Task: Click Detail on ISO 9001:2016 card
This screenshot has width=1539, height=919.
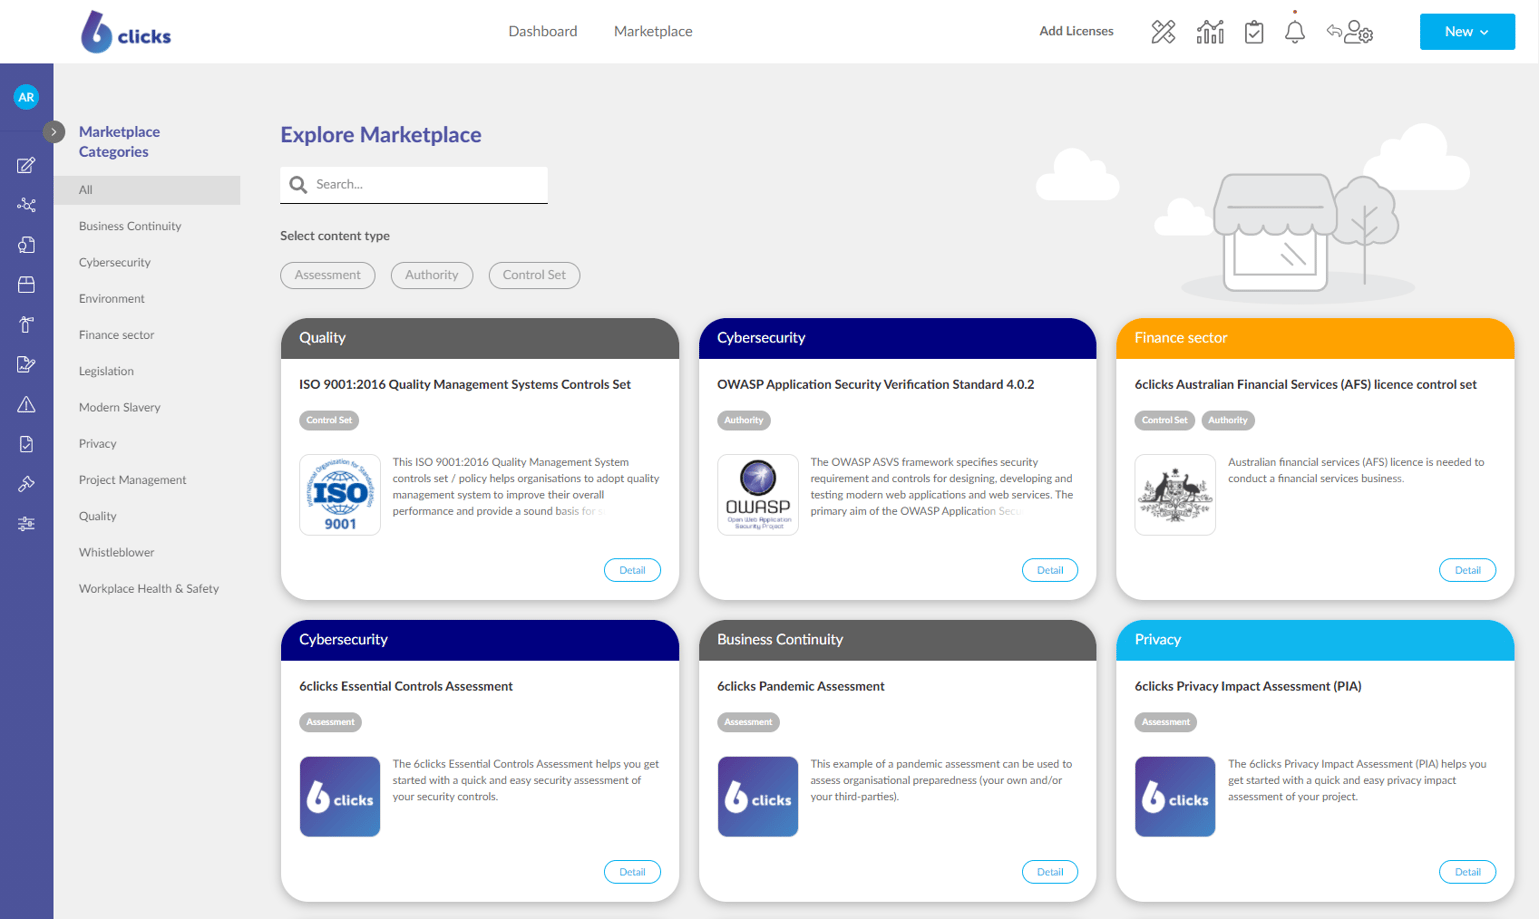Action: [x=631, y=570]
